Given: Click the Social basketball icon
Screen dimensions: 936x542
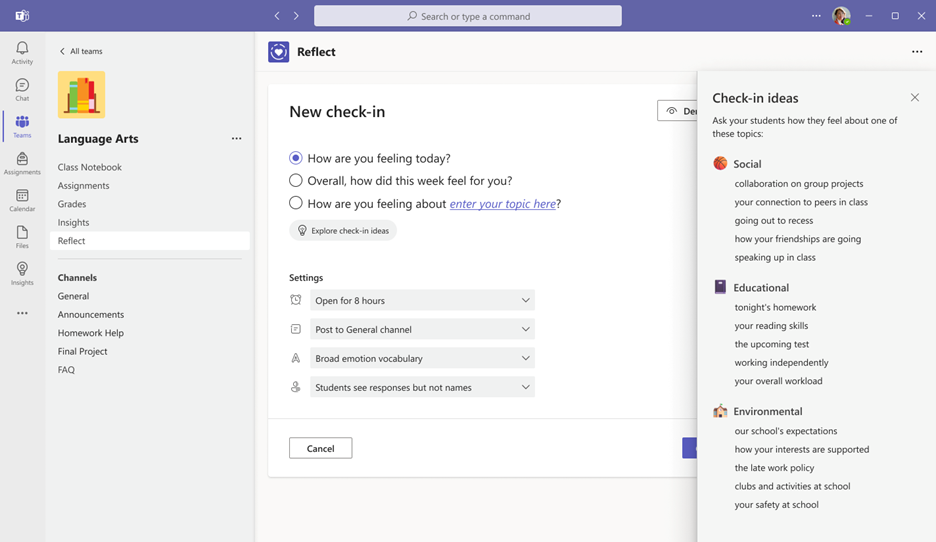Looking at the screenshot, I should point(721,163).
